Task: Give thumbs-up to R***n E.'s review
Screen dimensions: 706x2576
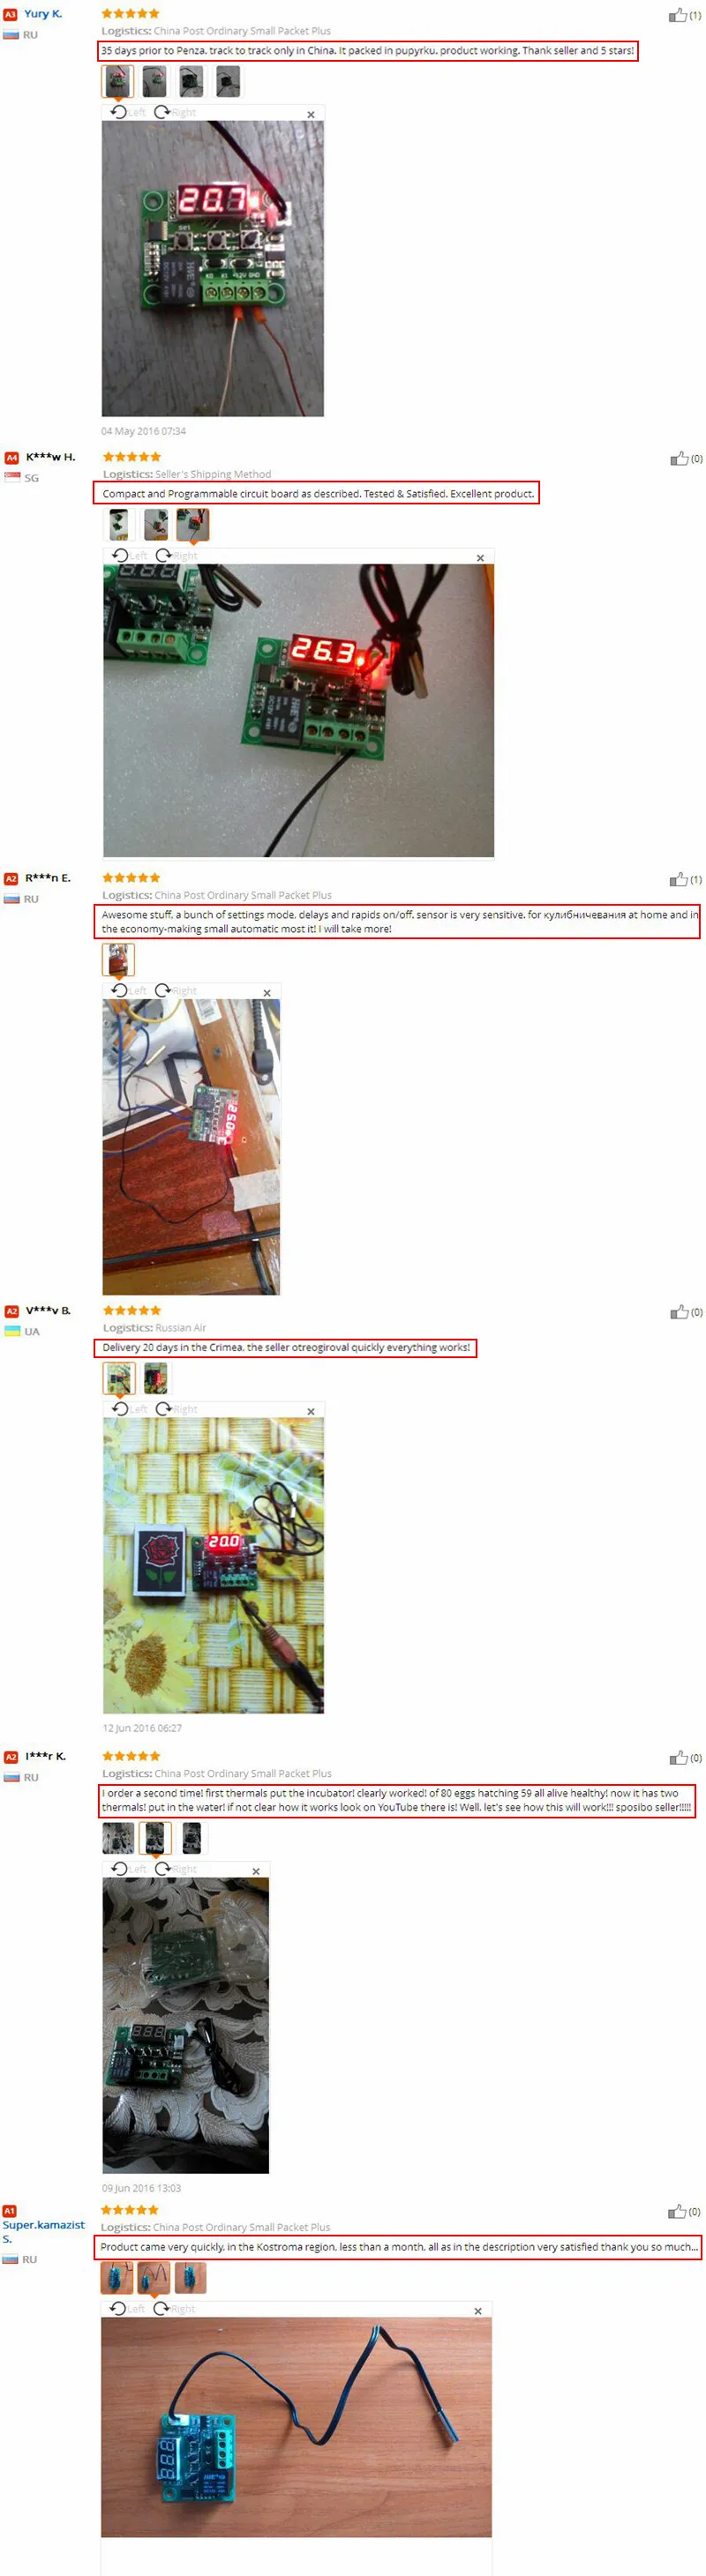Action: tap(678, 879)
